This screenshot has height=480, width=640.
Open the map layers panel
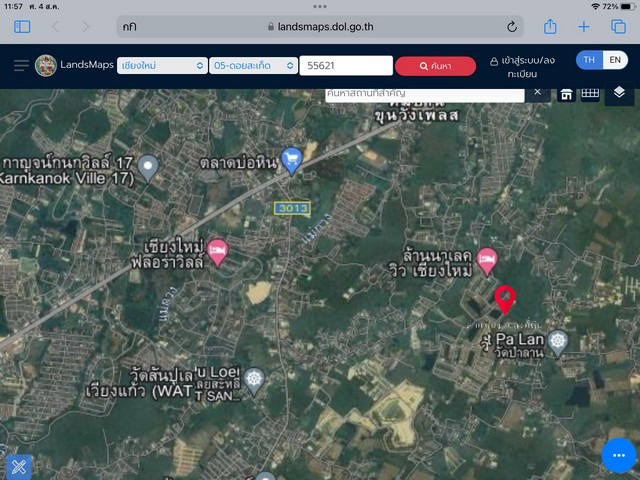tap(619, 92)
